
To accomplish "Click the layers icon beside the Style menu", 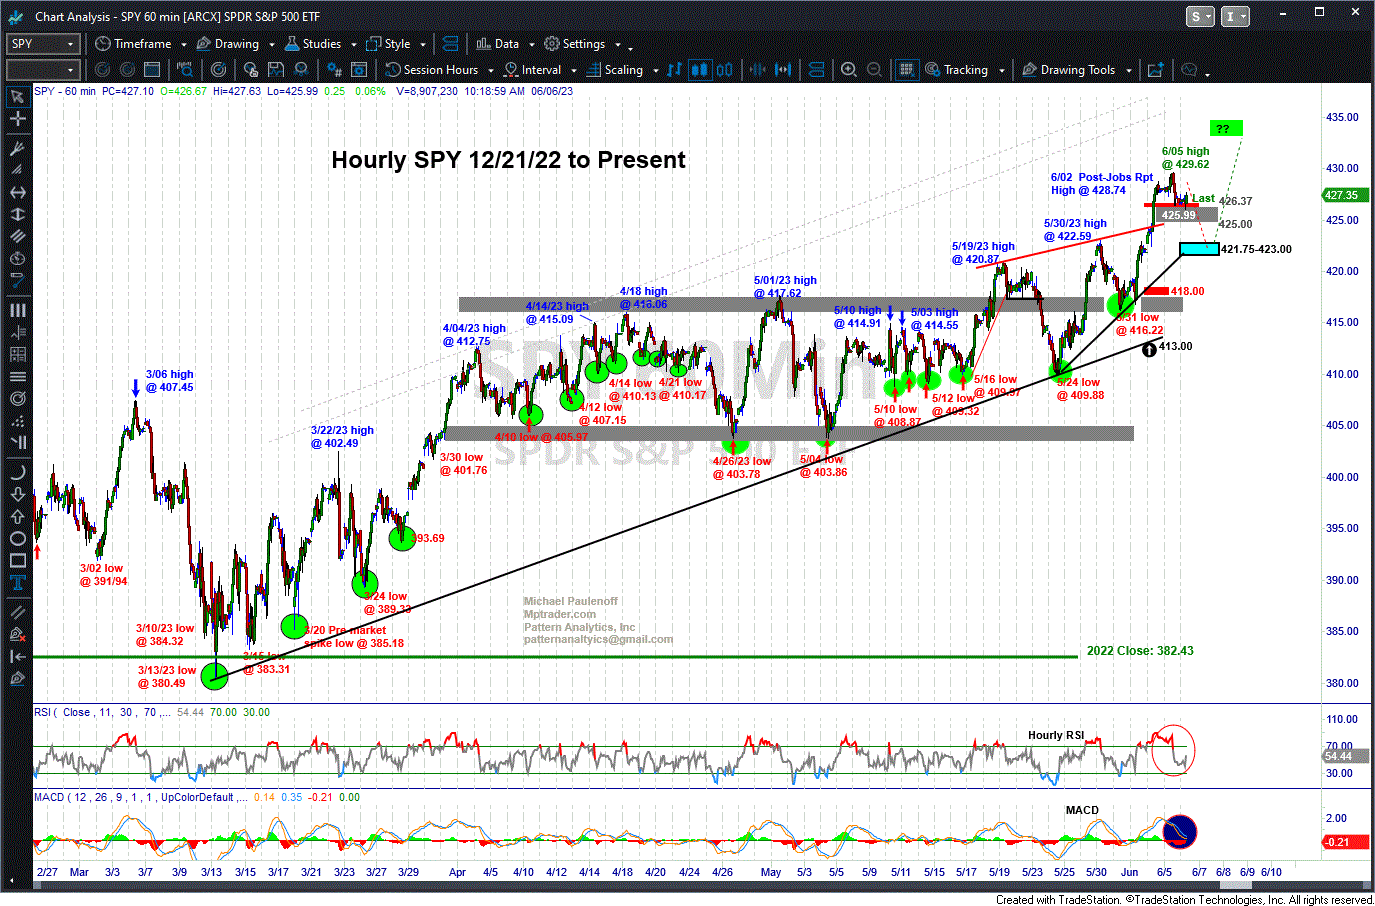I will coord(450,44).
